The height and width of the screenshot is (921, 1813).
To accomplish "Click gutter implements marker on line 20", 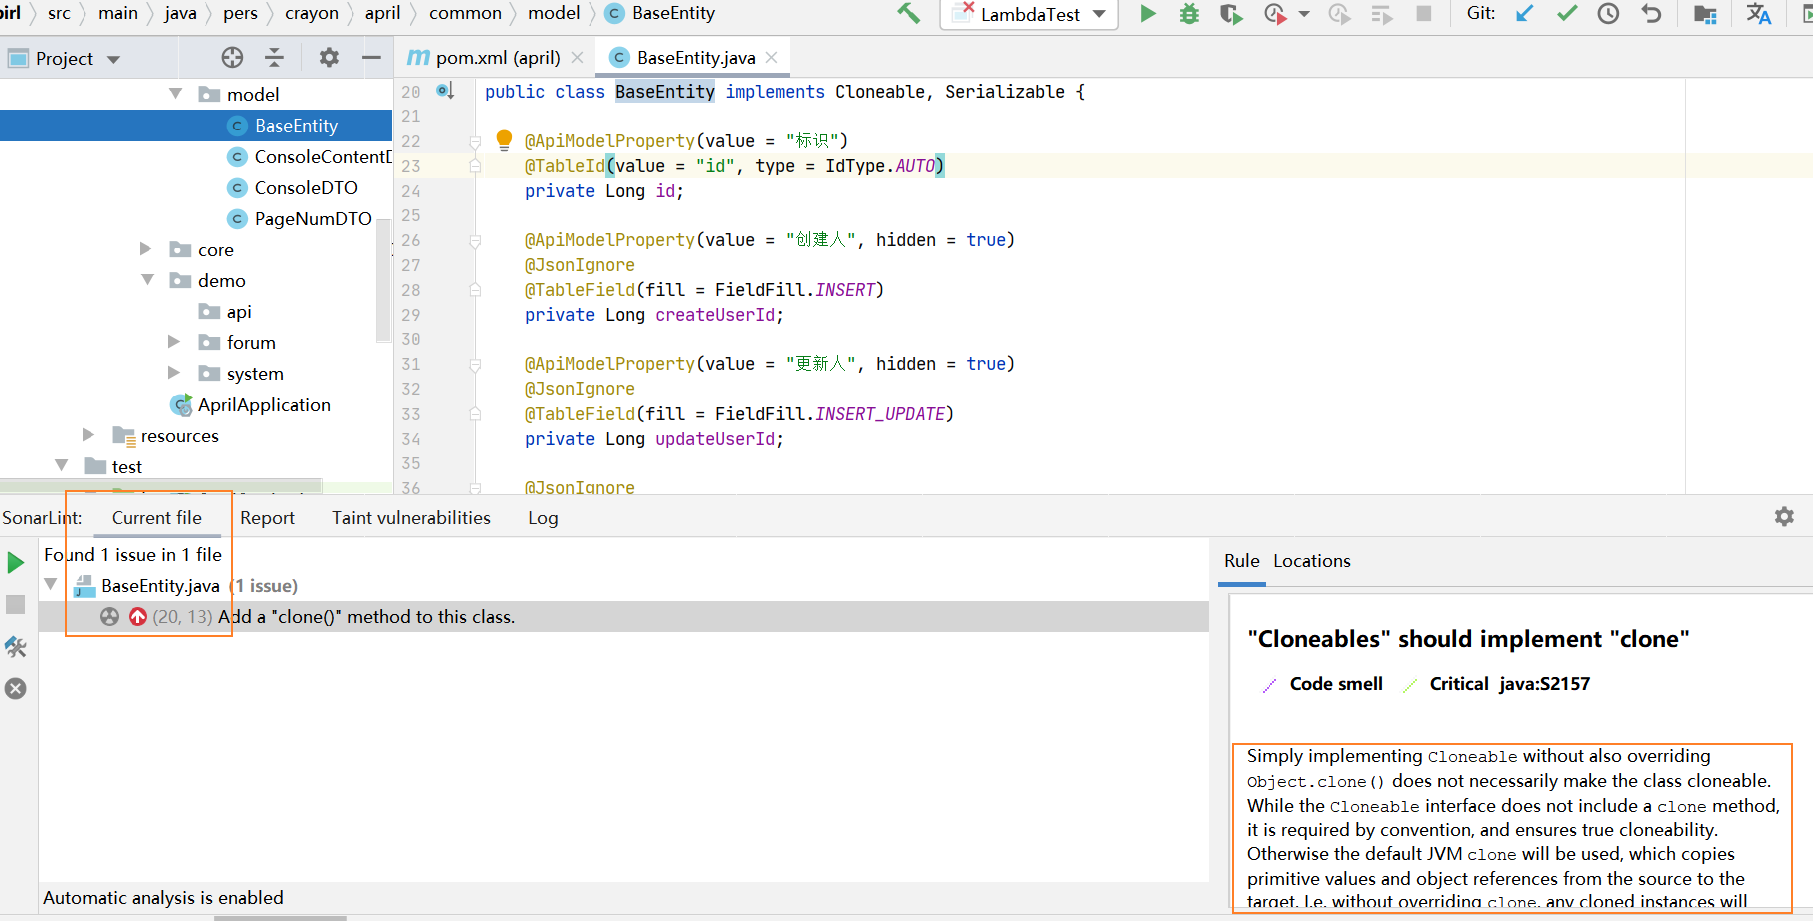I will tap(445, 91).
